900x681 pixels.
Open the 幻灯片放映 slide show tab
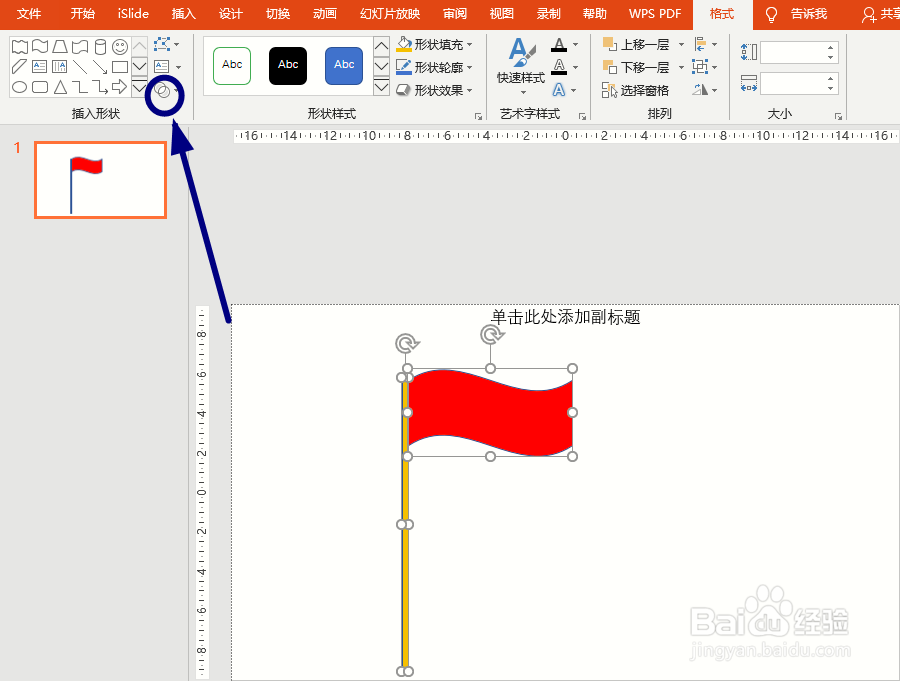pos(390,14)
